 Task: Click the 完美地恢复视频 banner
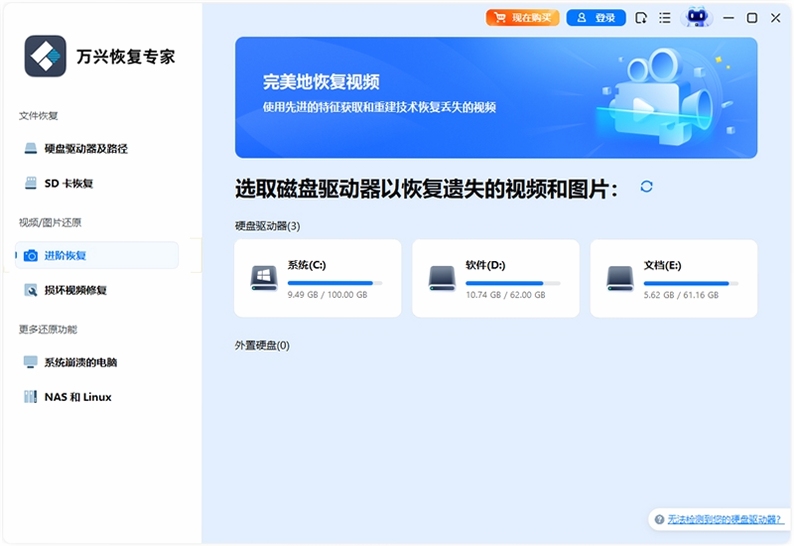click(496, 97)
